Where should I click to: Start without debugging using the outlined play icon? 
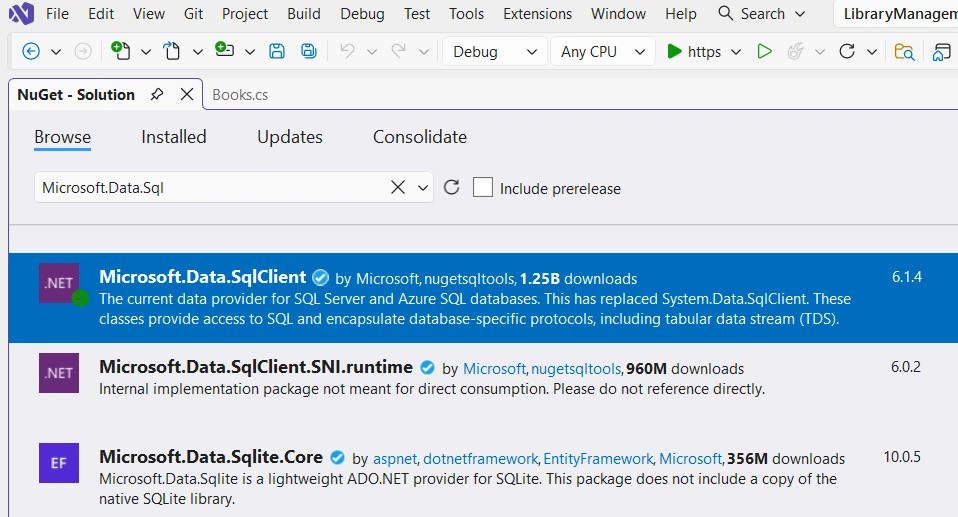coord(764,52)
